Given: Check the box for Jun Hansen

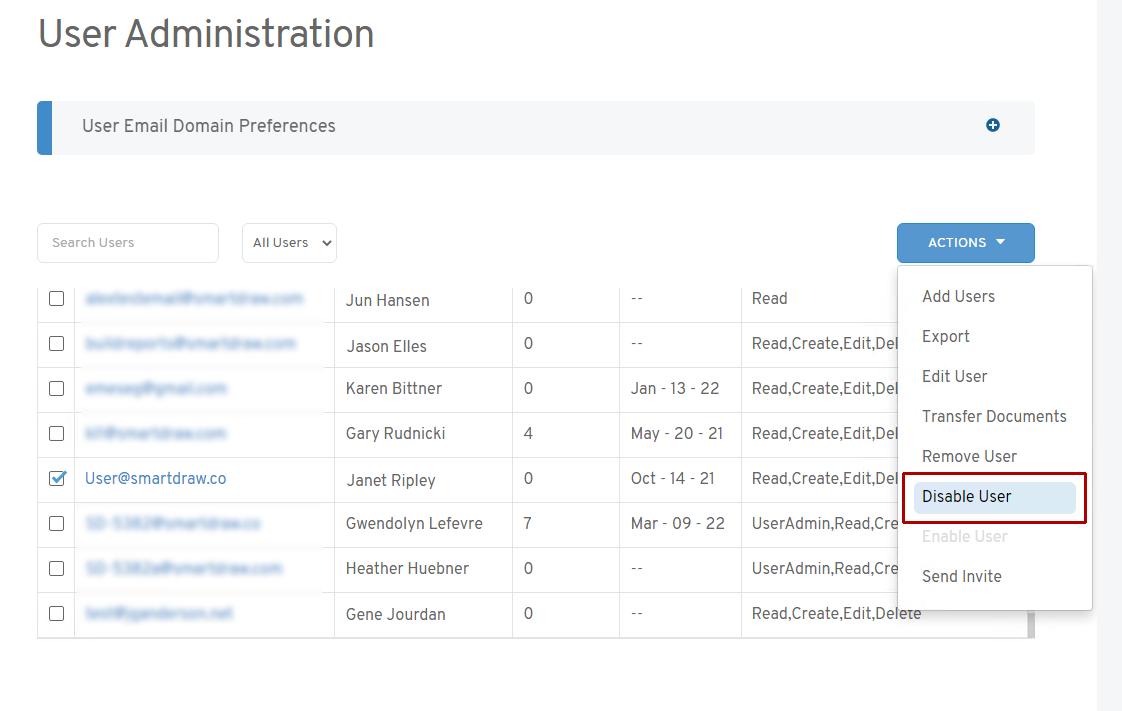Looking at the screenshot, I should pyautogui.click(x=57, y=298).
